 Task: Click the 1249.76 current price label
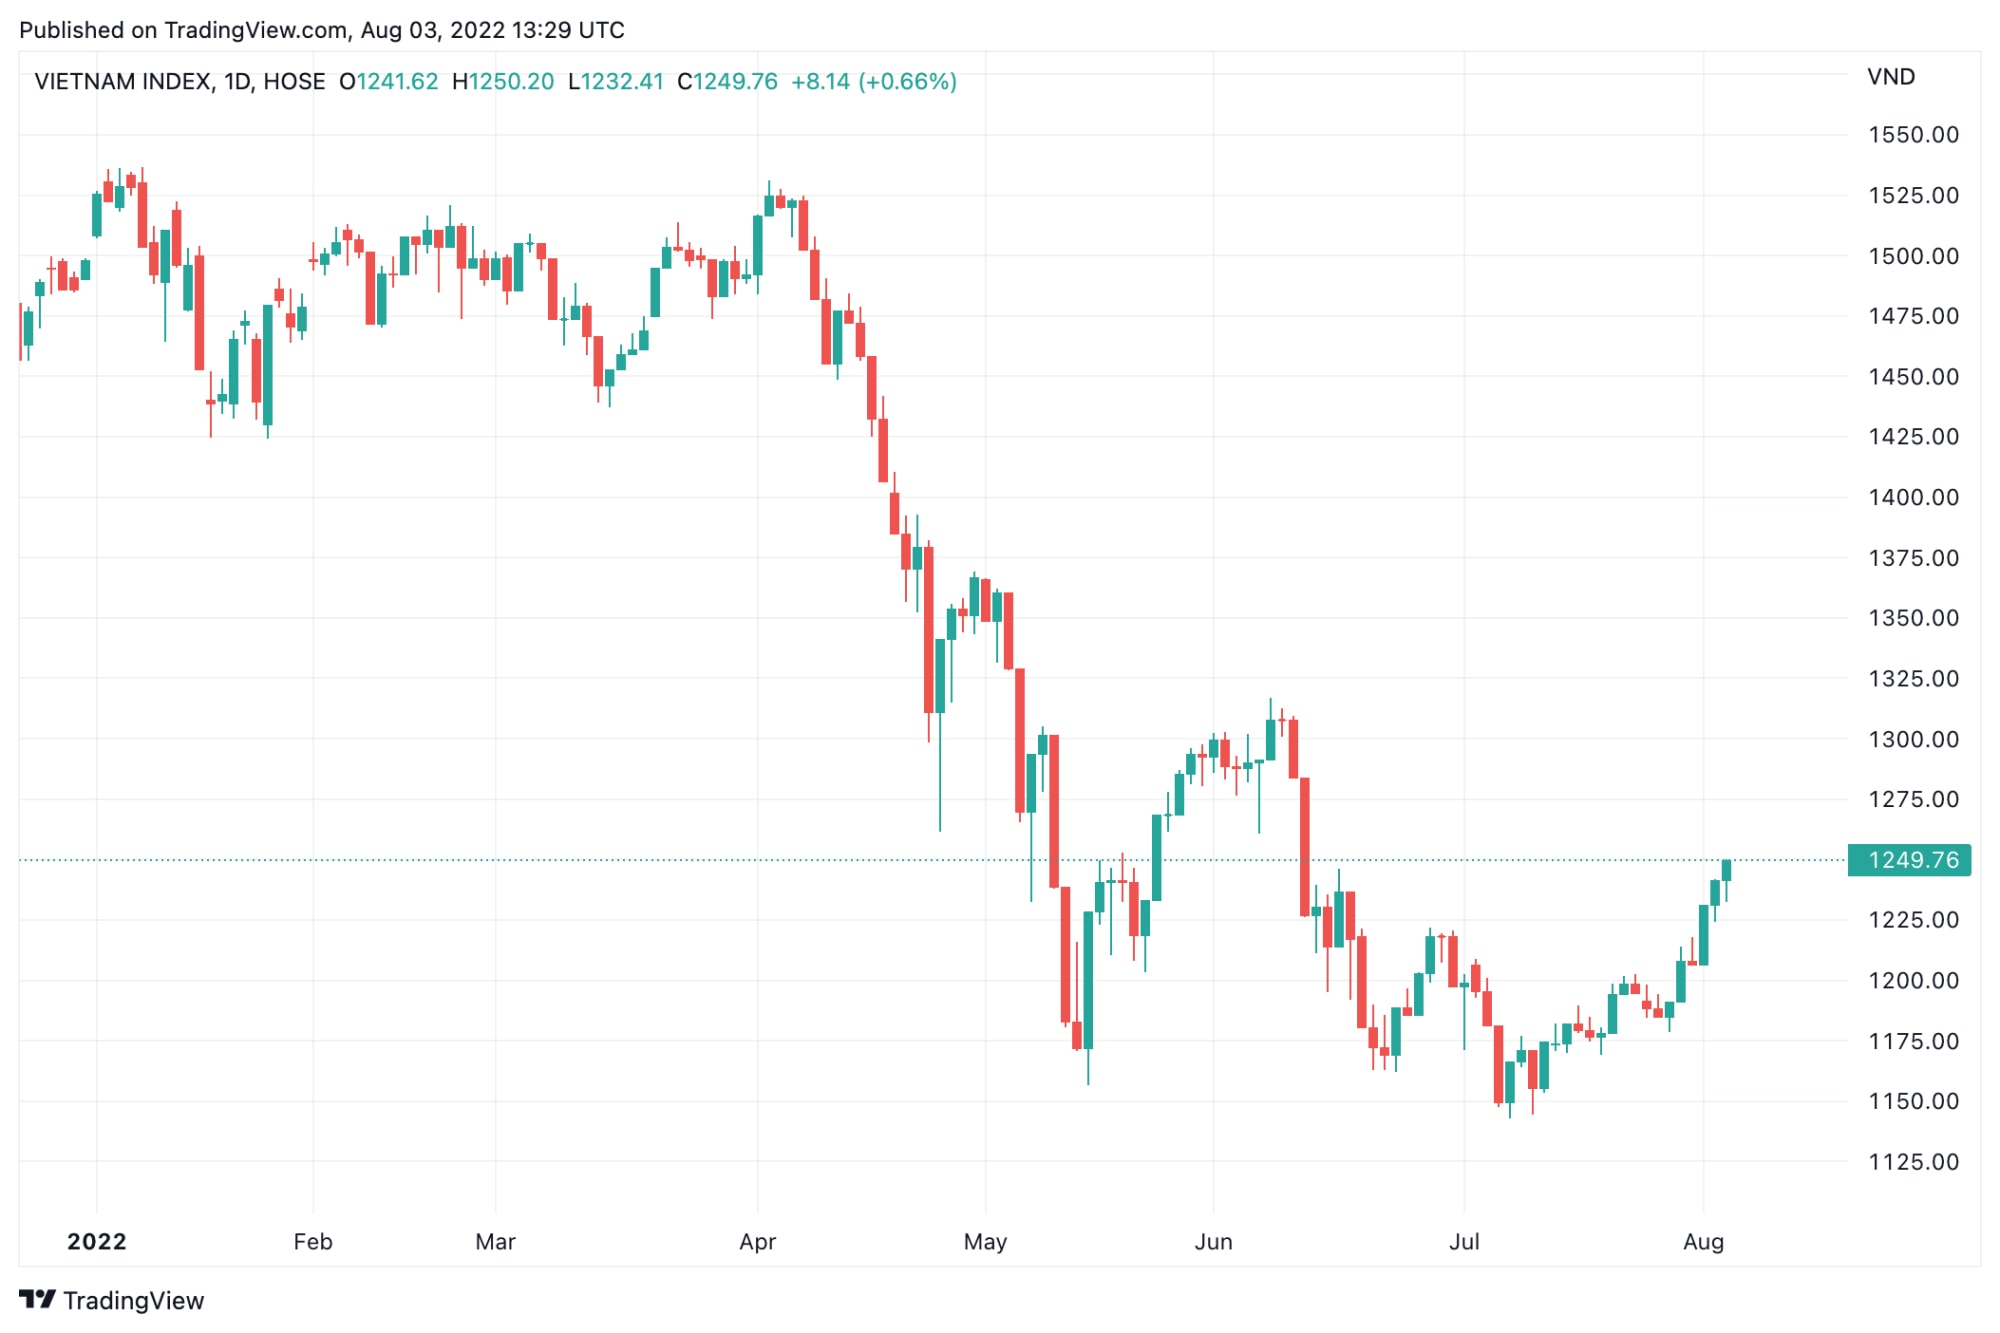pyautogui.click(x=1909, y=860)
